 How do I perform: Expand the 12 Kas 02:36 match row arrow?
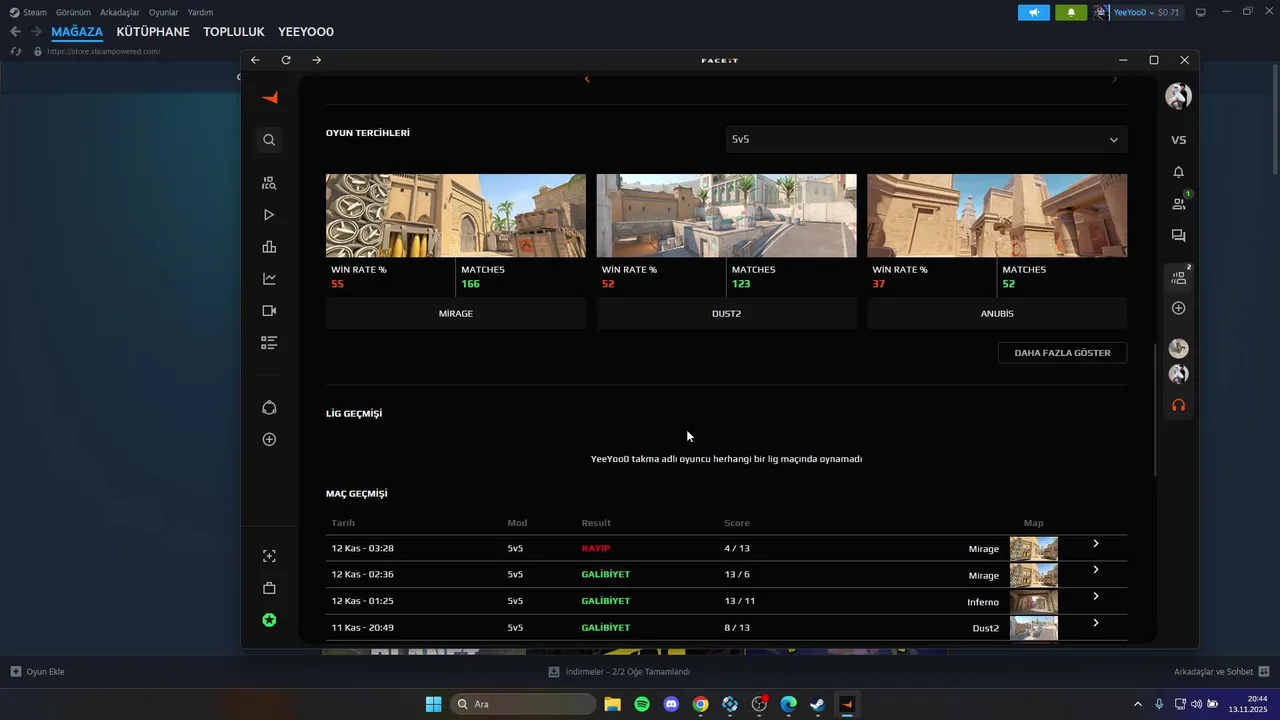point(1096,570)
